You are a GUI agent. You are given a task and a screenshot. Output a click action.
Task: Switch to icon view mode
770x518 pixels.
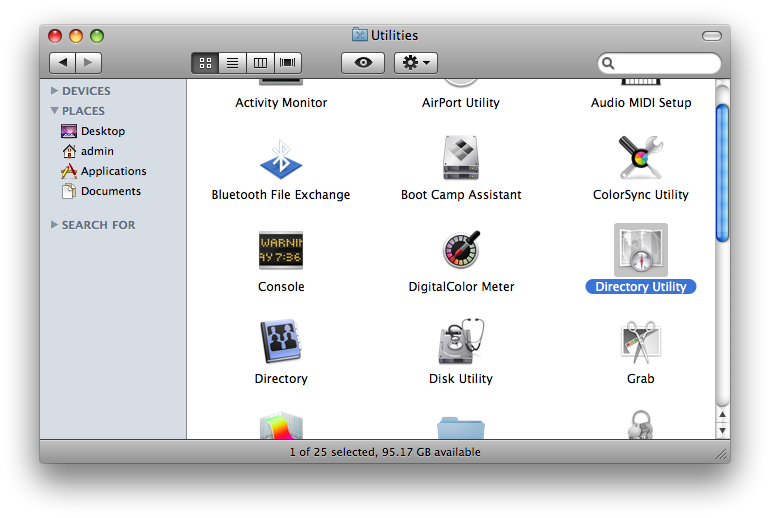(x=205, y=63)
